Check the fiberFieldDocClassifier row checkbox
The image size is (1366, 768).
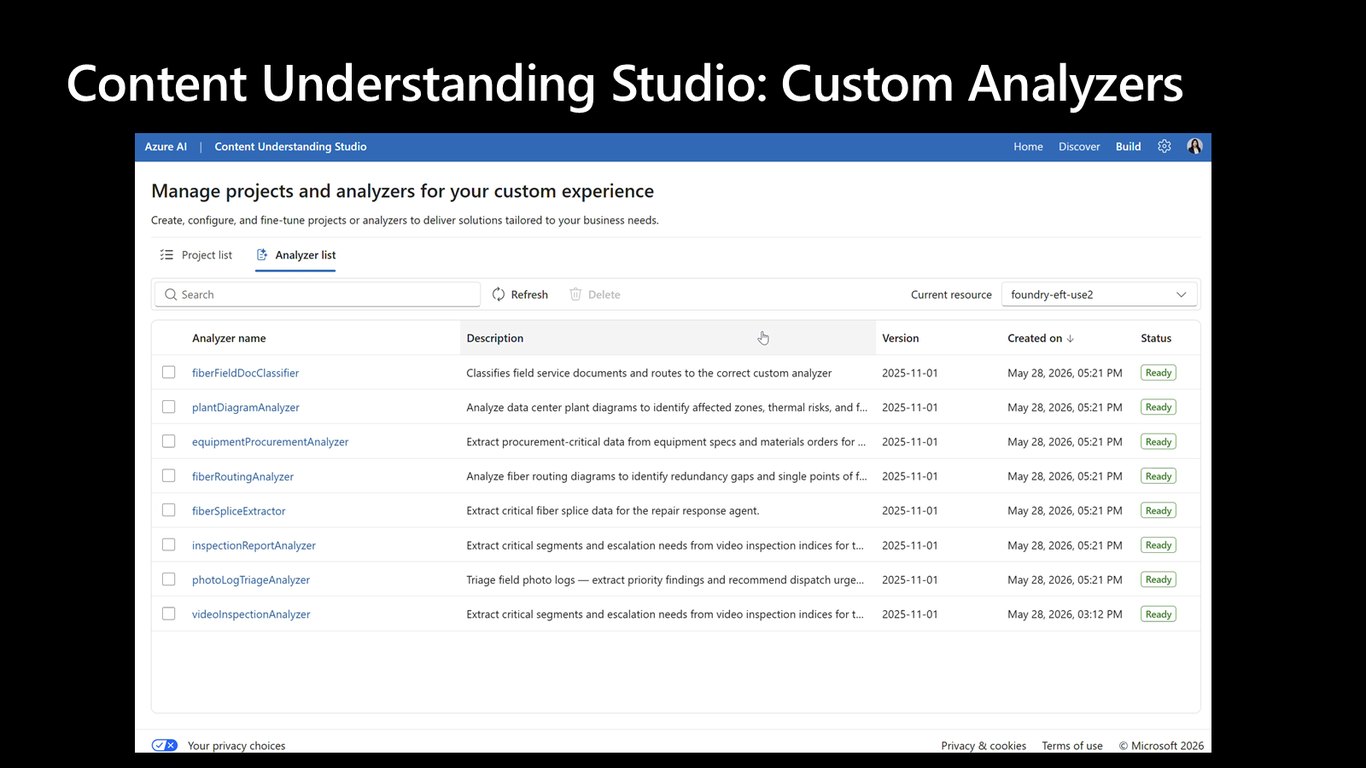168,372
